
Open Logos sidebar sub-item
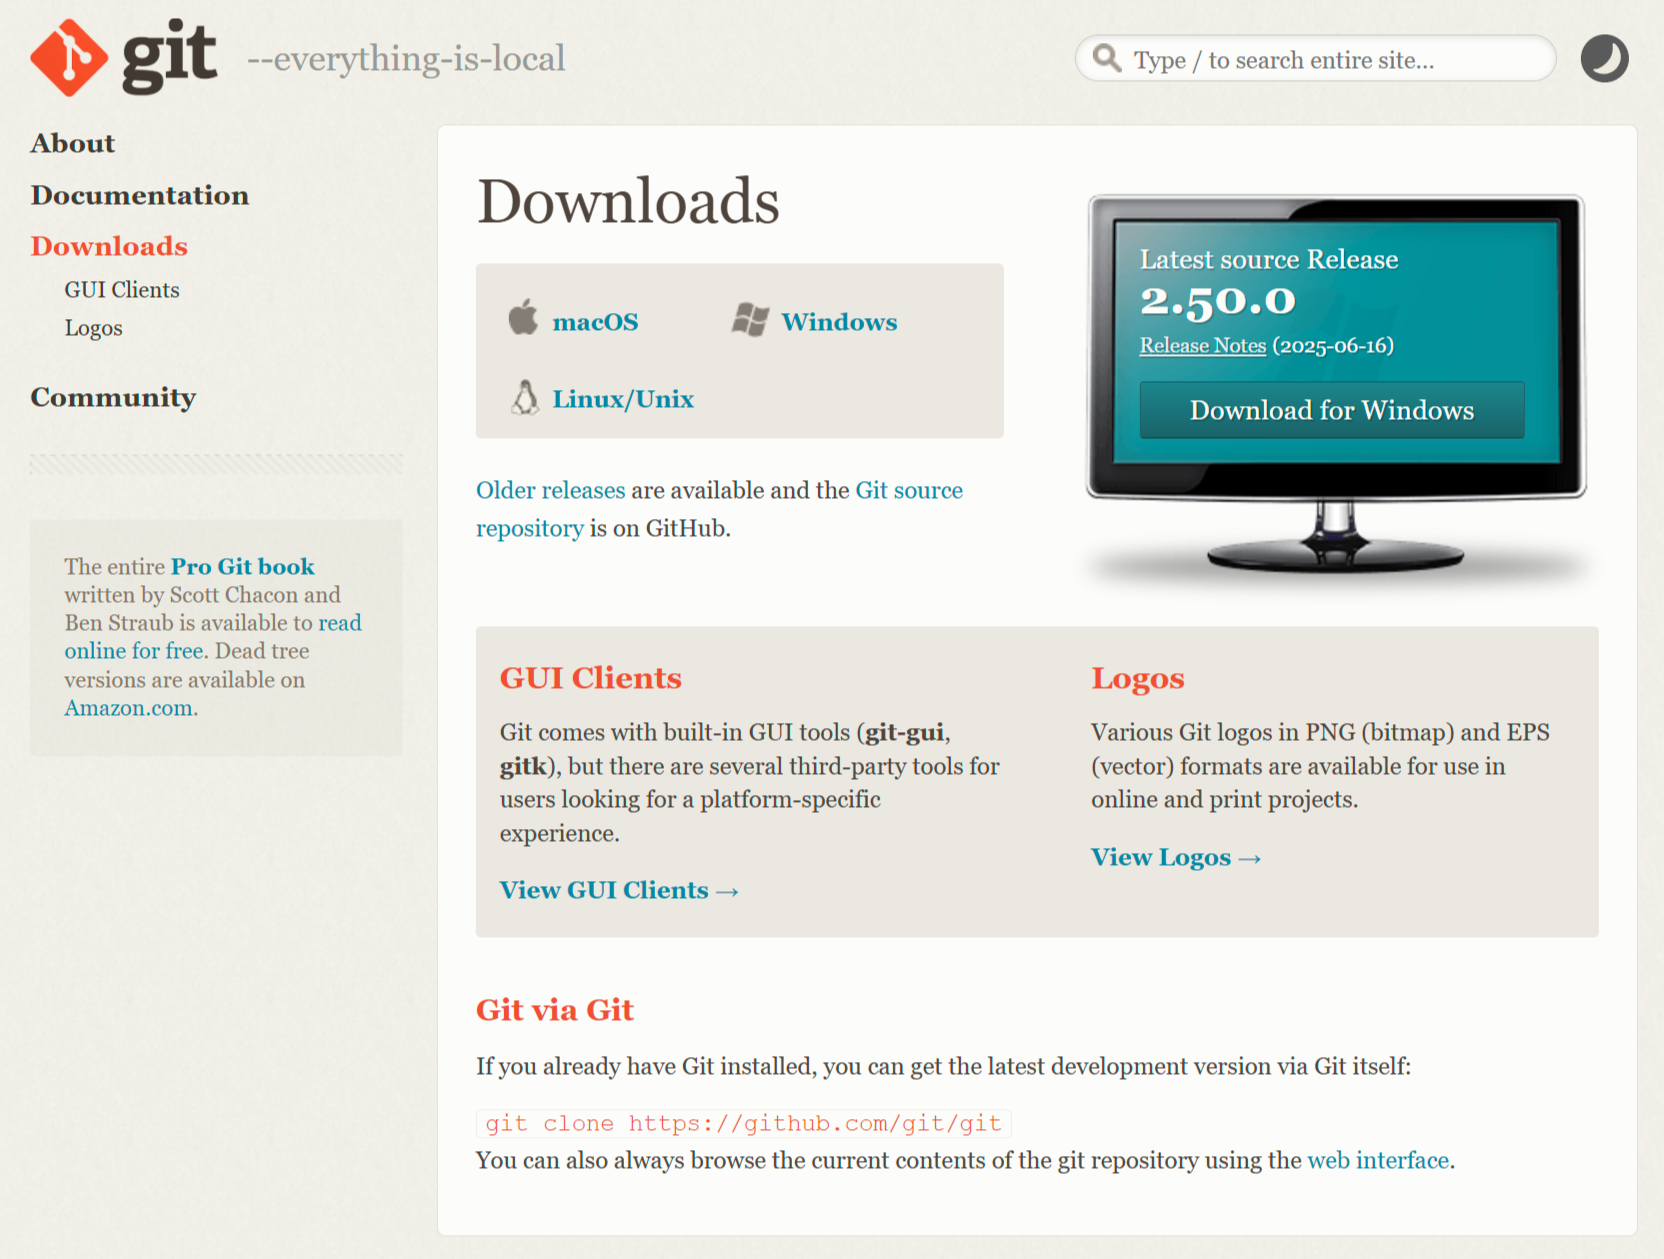94,328
